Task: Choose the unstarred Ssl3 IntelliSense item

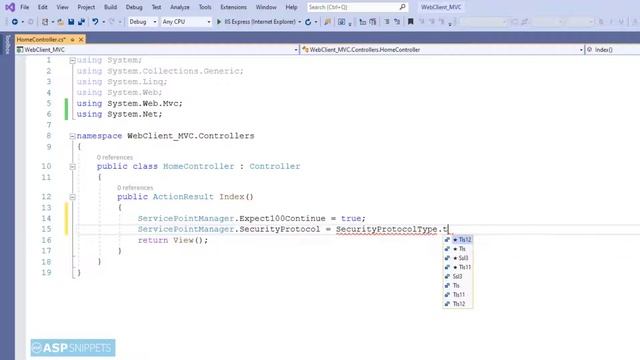Action: (x=458, y=276)
